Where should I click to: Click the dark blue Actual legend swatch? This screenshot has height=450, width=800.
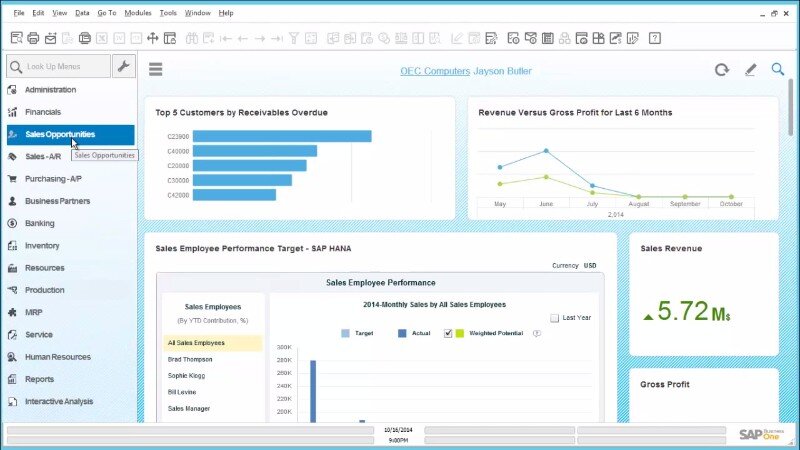pyautogui.click(x=402, y=333)
